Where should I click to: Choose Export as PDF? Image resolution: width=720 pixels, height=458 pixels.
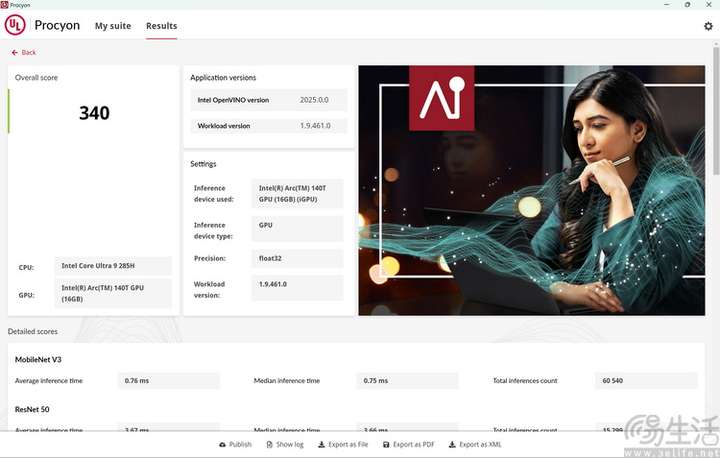coord(413,445)
